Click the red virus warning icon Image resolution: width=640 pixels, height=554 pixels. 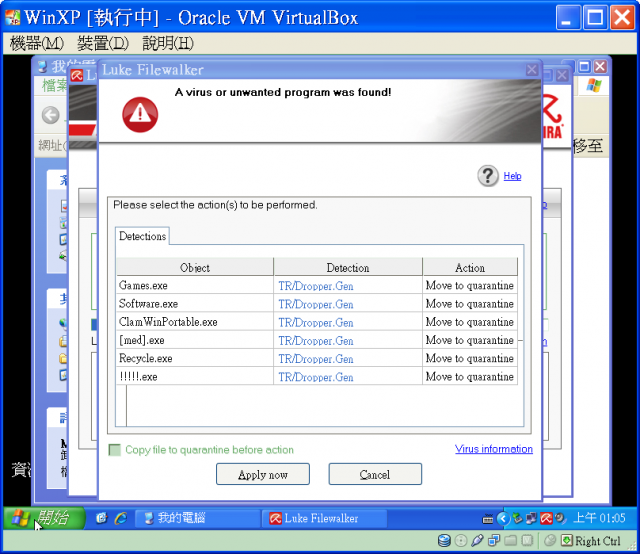140,114
